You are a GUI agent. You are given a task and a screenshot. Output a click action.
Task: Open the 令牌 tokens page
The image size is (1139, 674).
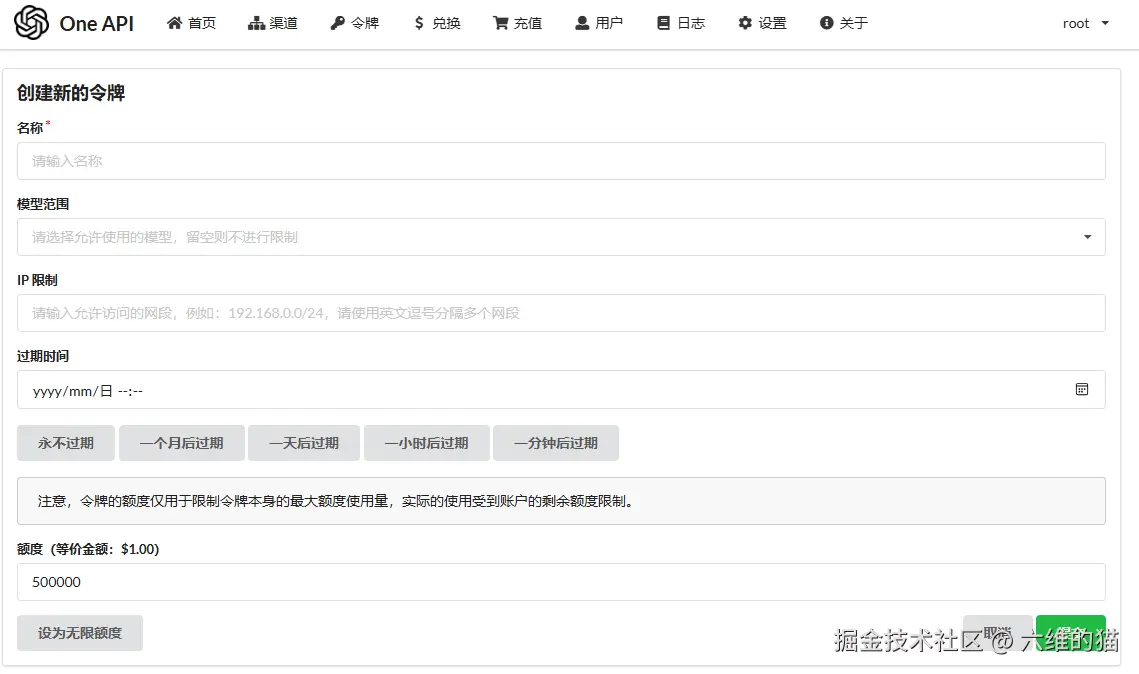coord(354,23)
